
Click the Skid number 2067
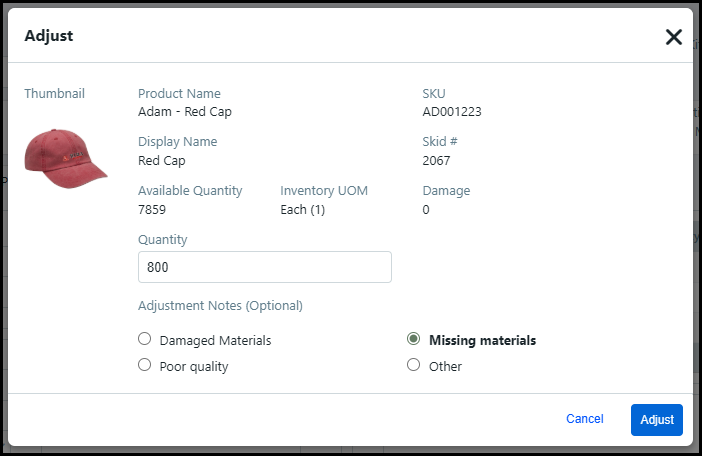(436, 160)
